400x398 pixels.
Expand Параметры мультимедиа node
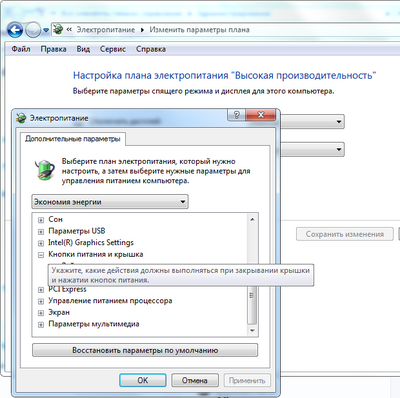(41, 325)
